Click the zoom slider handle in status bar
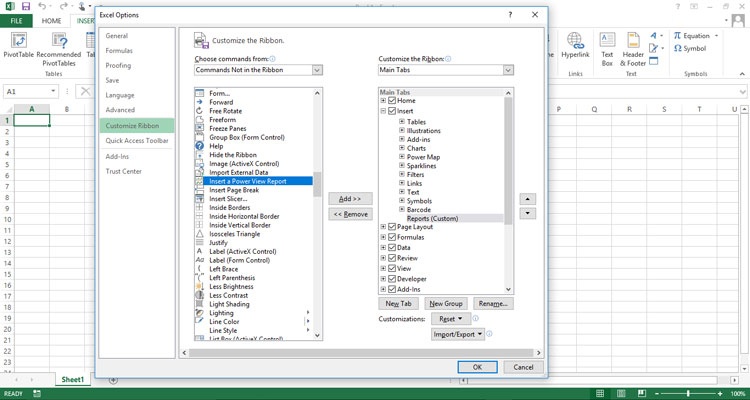Image resolution: width=750 pixels, height=400 pixels. [x=688, y=394]
